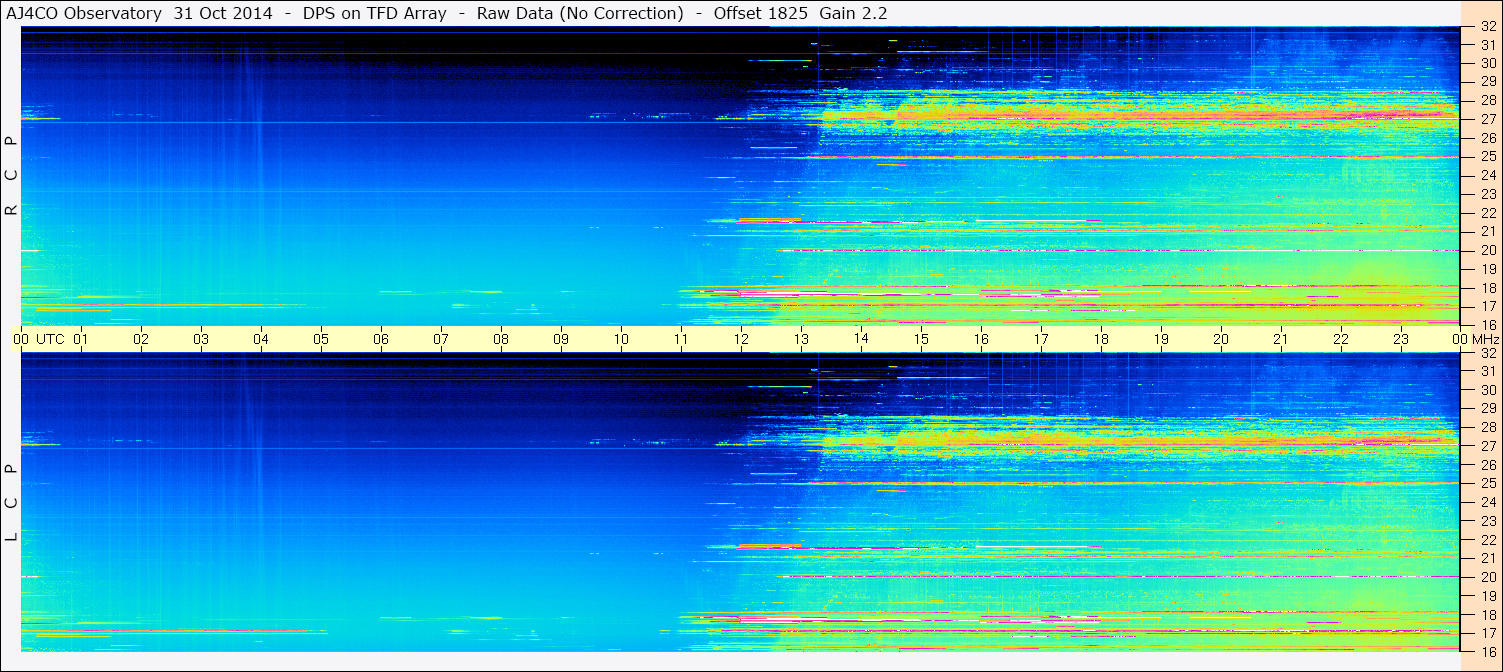Viewport: 1503px width, 672px height.
Task: Click 32 MHz on the LCP frequency scale
Action: click(1487, 353)
